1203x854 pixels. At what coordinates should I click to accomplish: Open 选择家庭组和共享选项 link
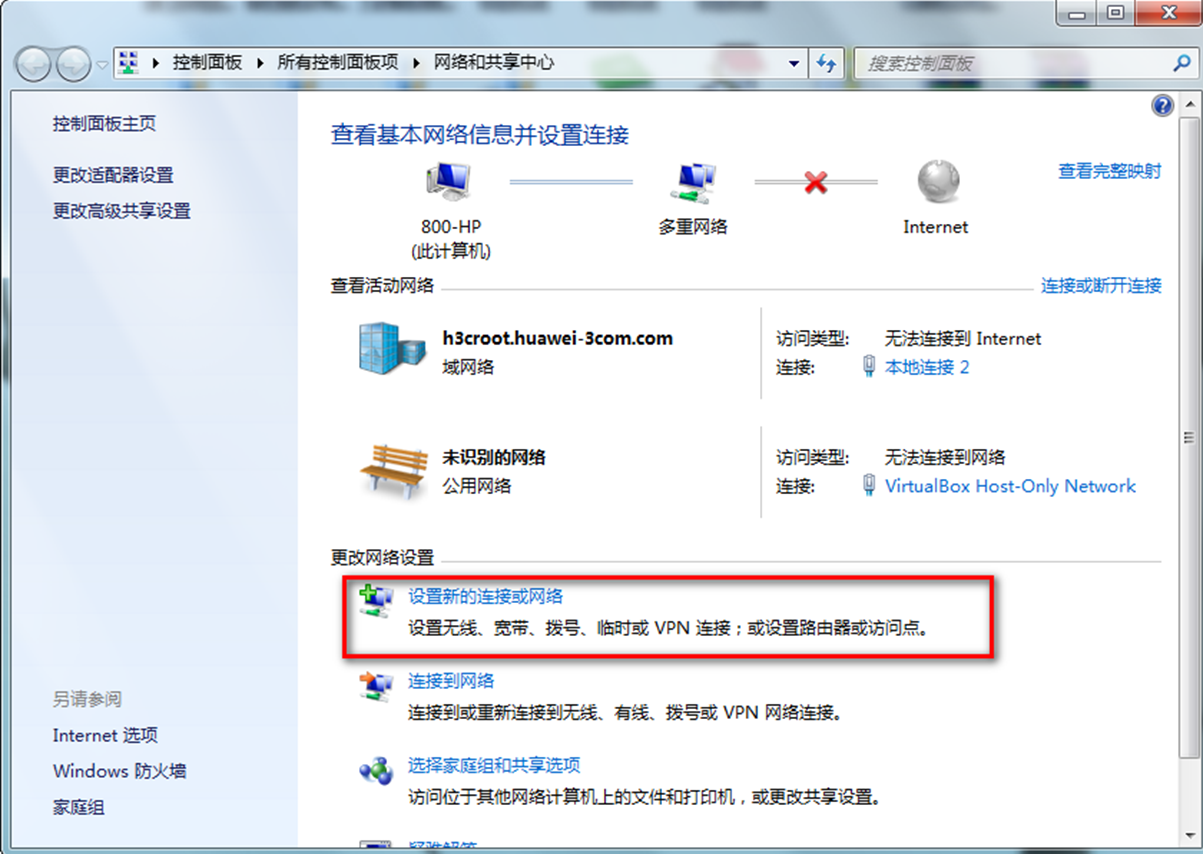coord(494,765)
